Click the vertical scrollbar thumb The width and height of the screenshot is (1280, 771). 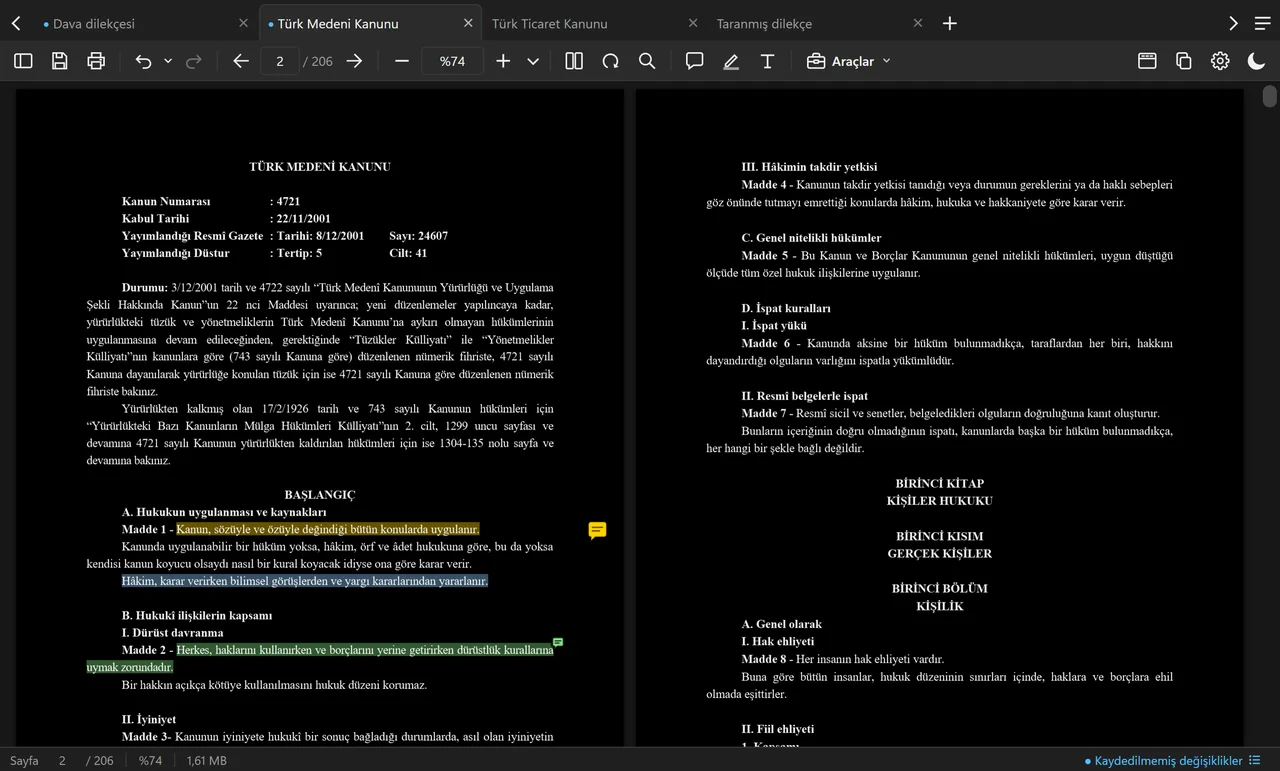(x=1270, y=96)
